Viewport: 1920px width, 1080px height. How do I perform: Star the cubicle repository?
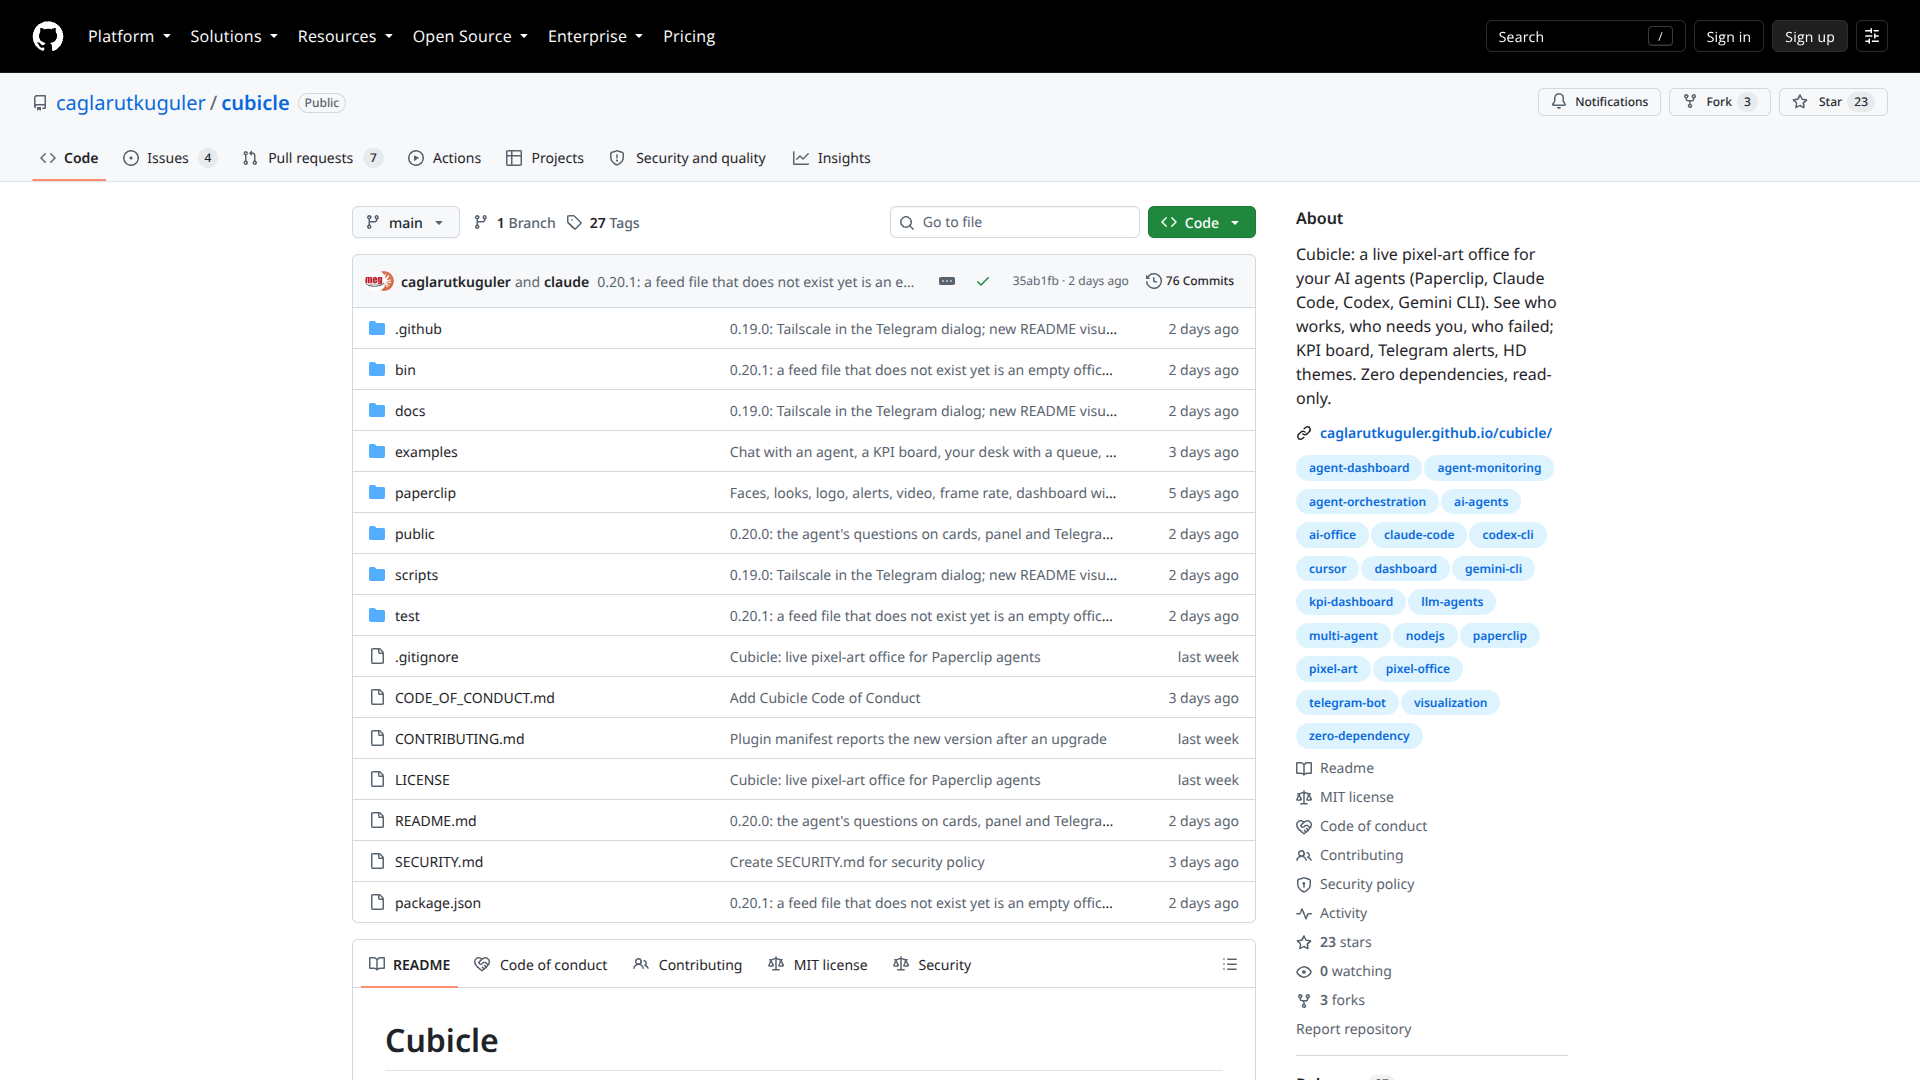coord(1832,102)
